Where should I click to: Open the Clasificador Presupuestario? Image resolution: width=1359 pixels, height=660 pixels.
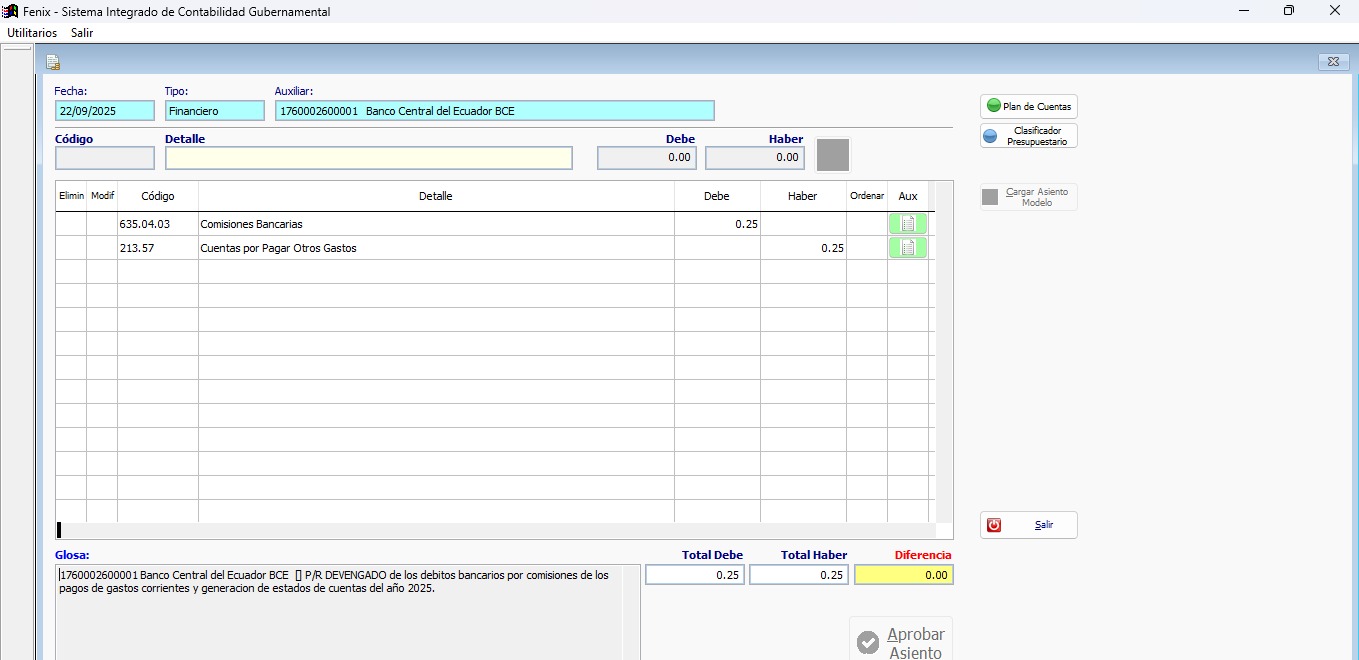click(x=1028, y=136)
